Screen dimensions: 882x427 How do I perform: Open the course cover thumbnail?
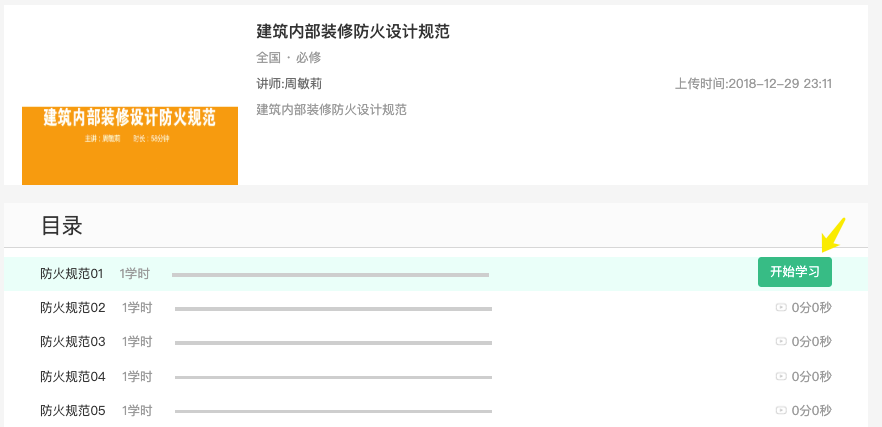(130, 145)
